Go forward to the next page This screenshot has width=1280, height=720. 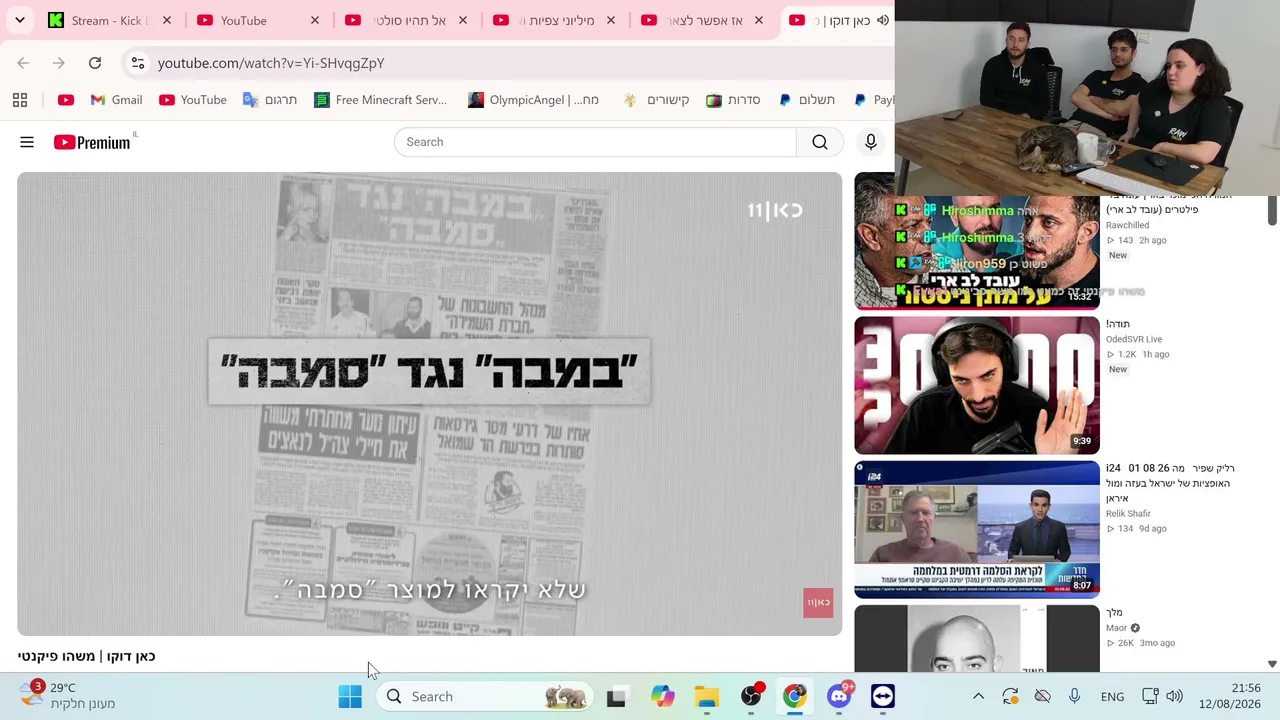(59, 63)
